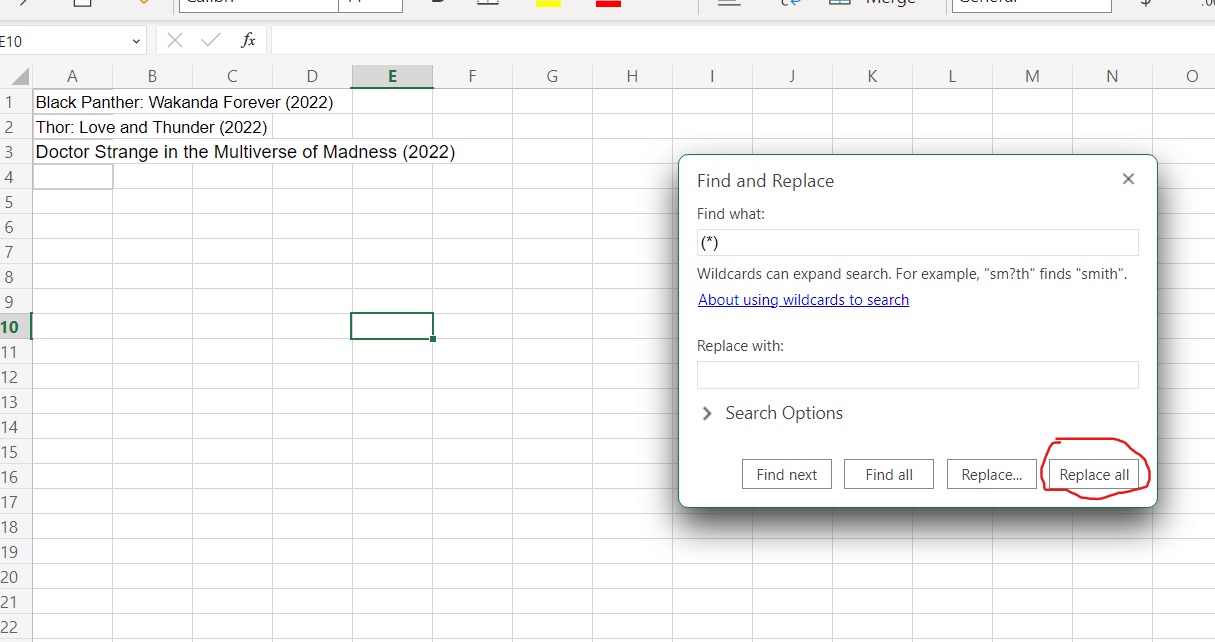Select column H header

coord(632,76)
